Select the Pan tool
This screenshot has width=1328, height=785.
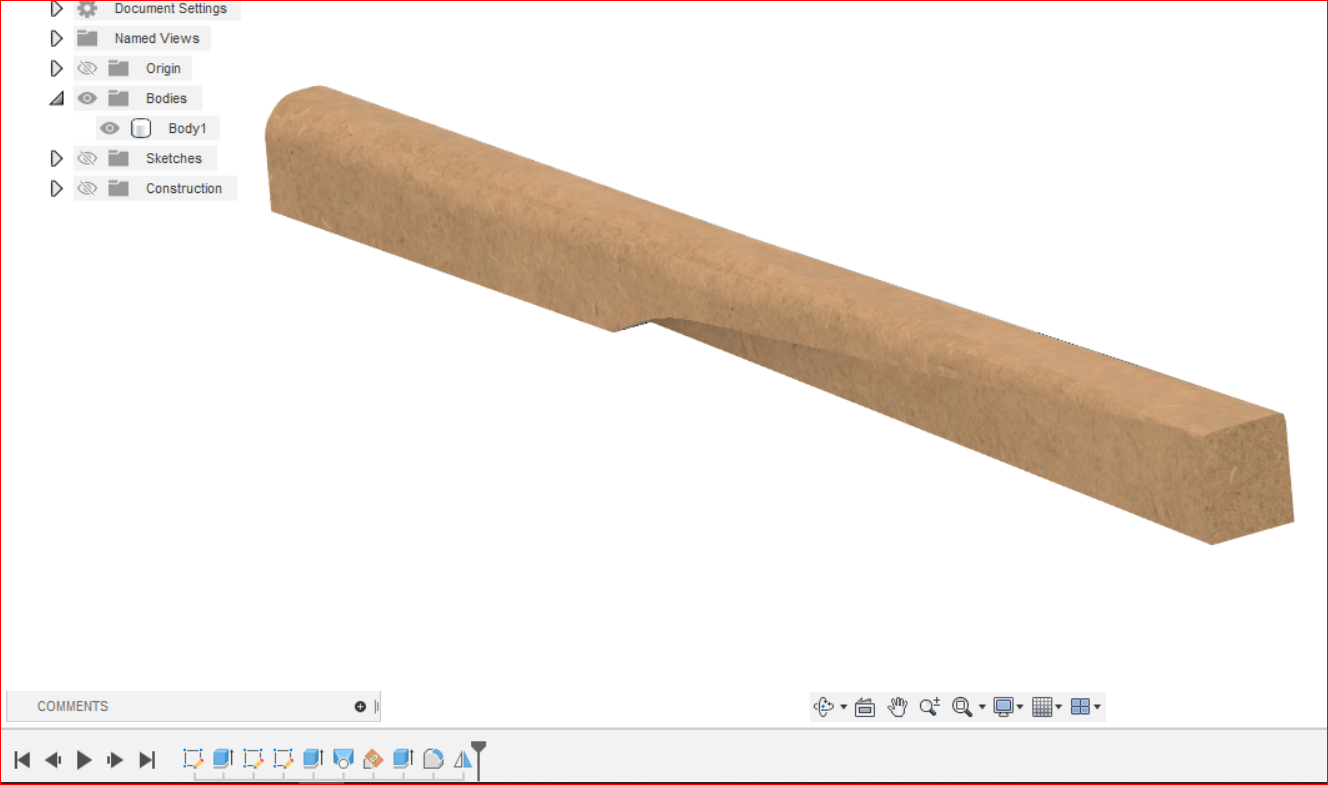[x=897, y=706]
